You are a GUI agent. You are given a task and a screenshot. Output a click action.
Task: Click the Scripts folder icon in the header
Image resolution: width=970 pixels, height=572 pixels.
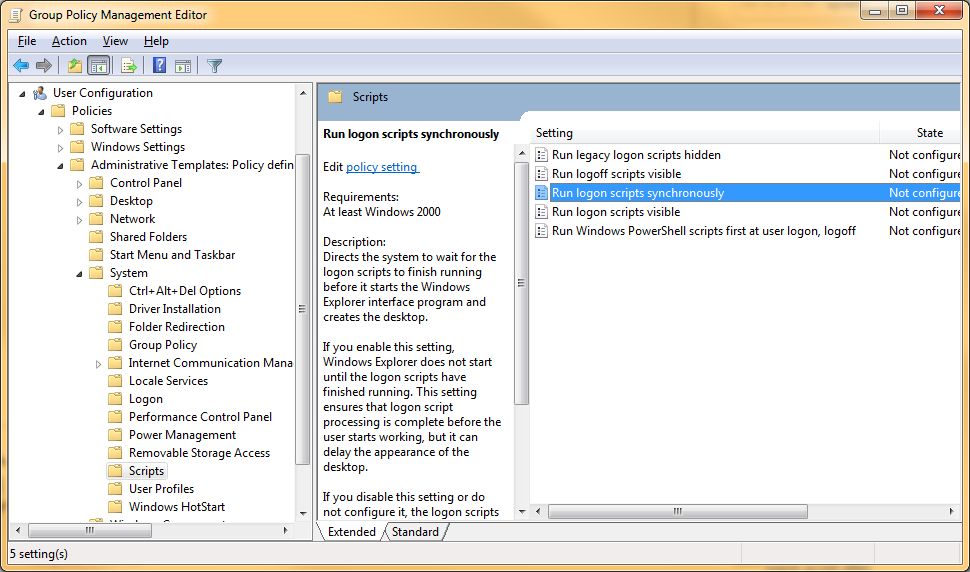point(335,96)
